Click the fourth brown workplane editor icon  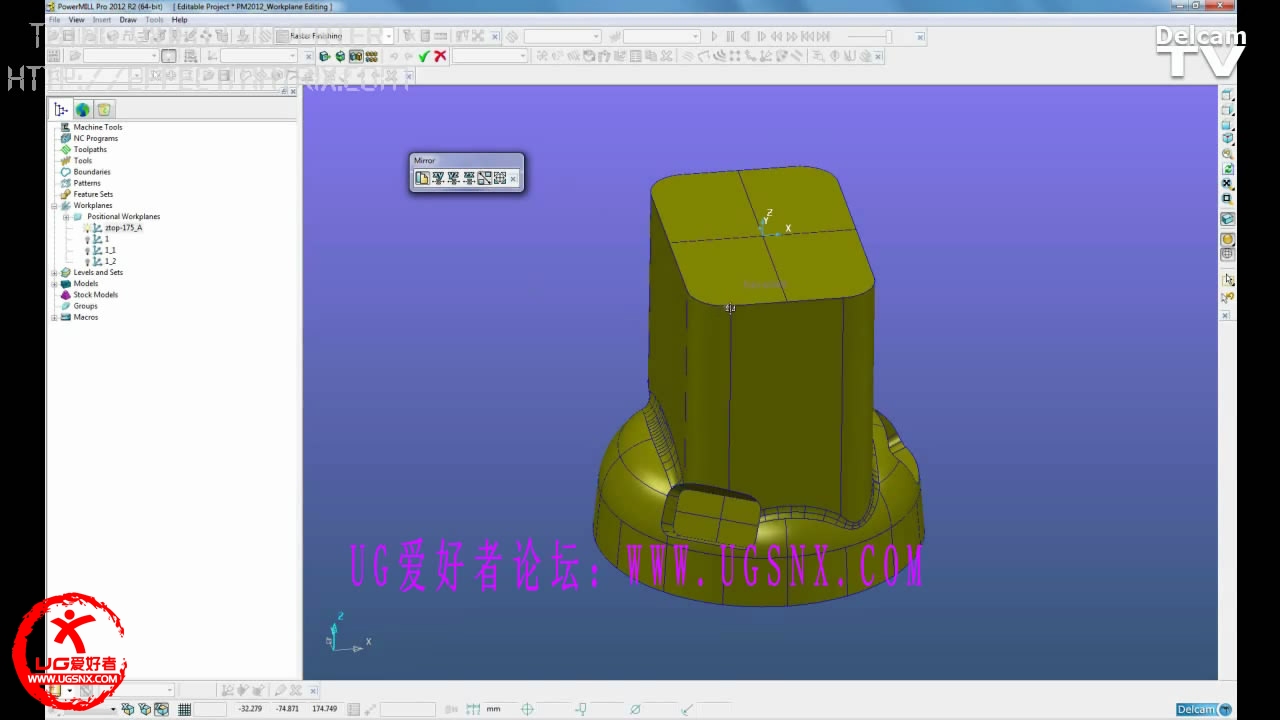[372, 56]
